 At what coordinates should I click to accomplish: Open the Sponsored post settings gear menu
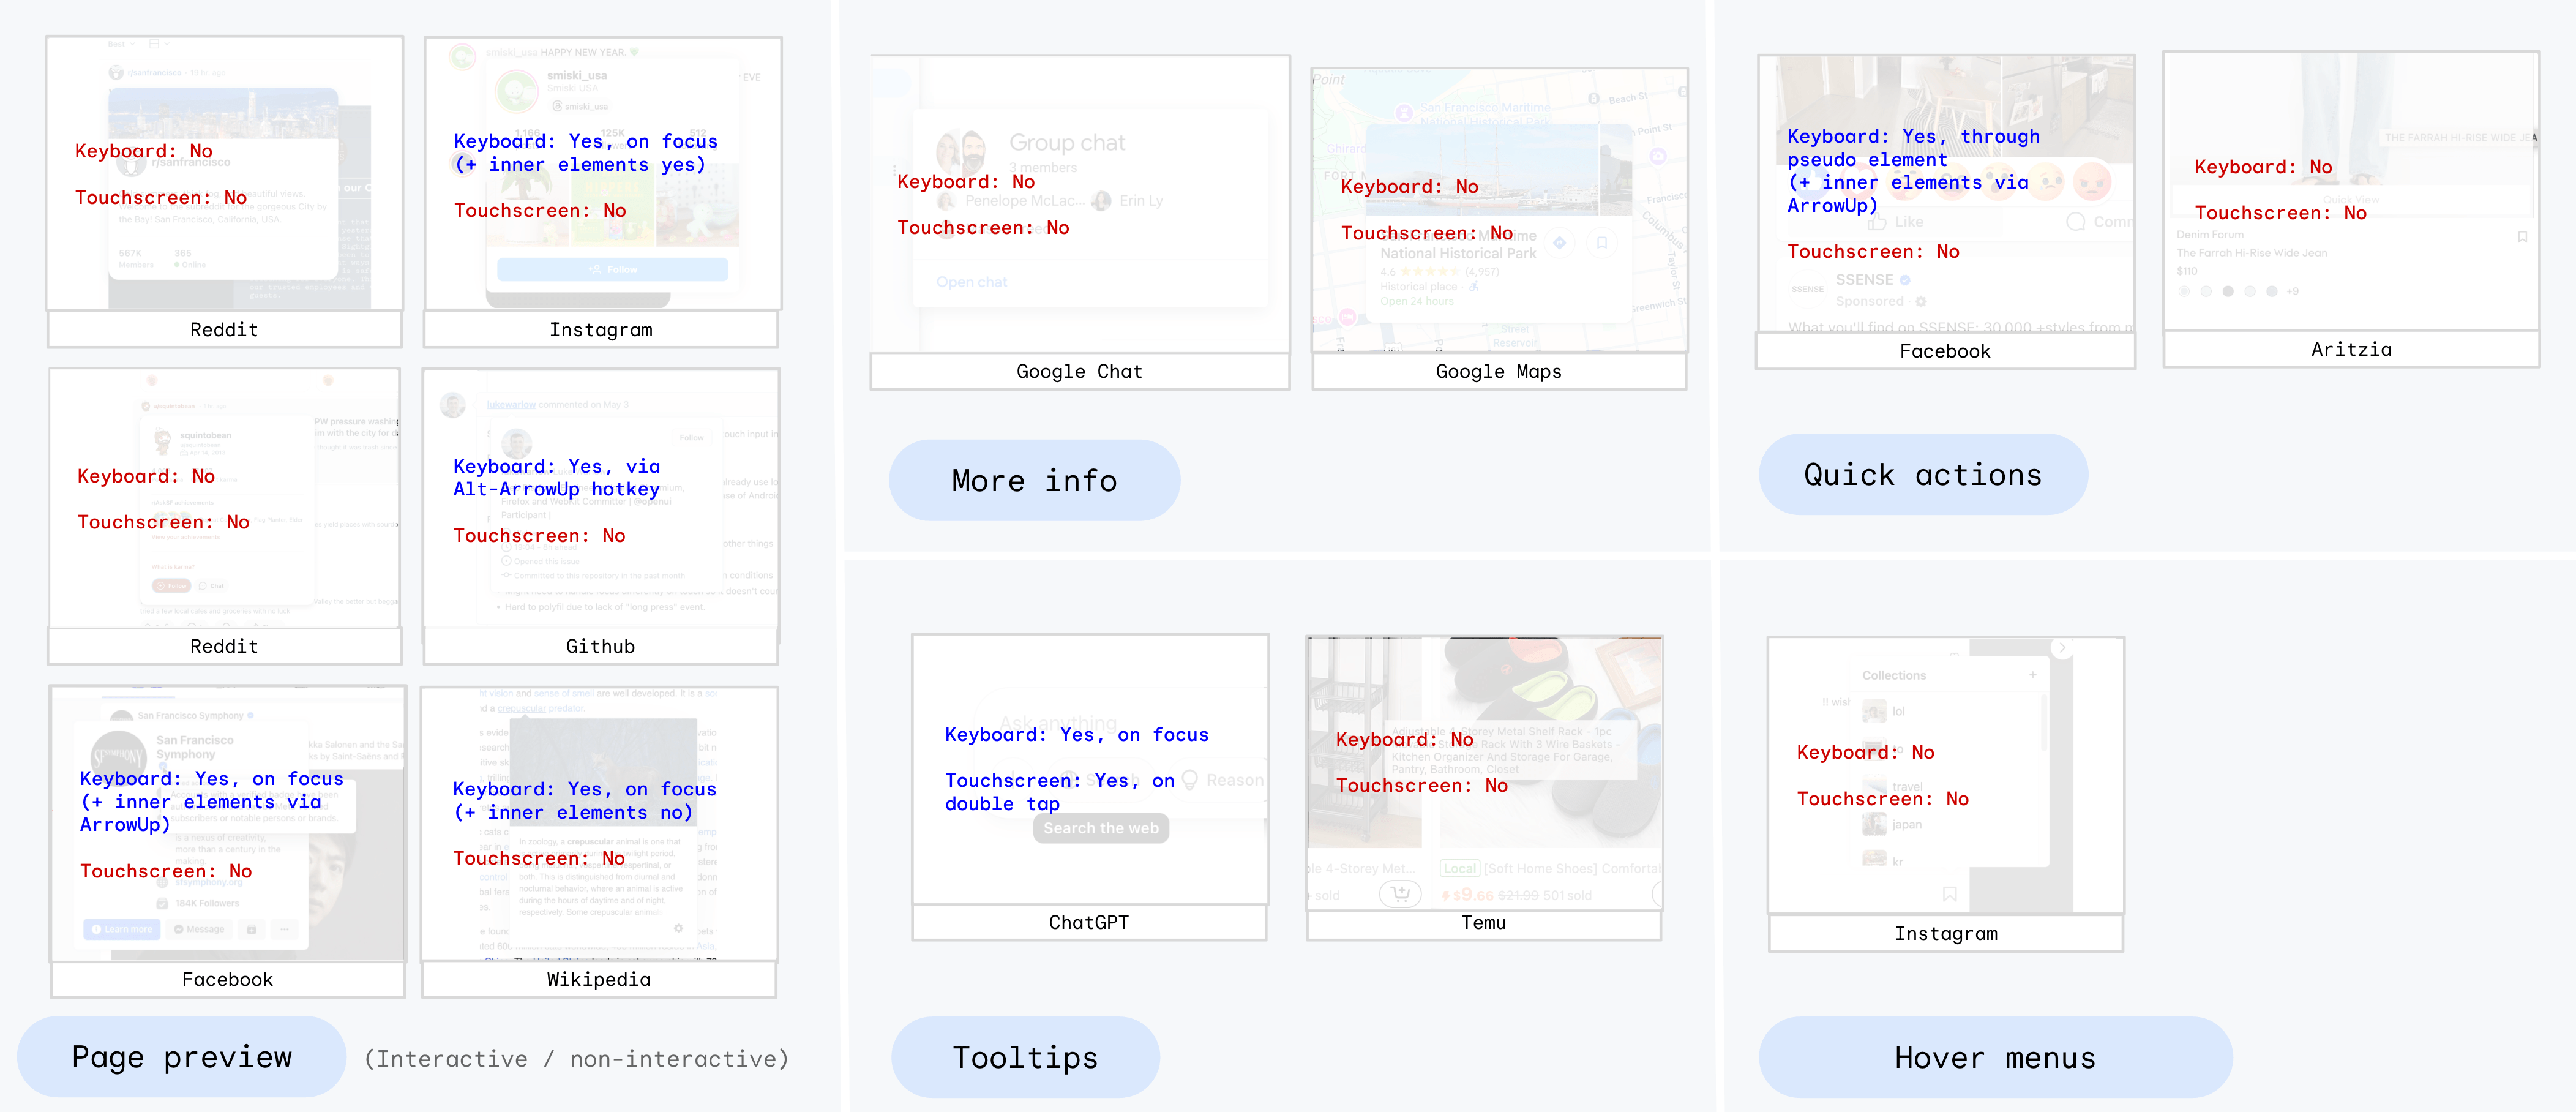(x=1920, y=301)
